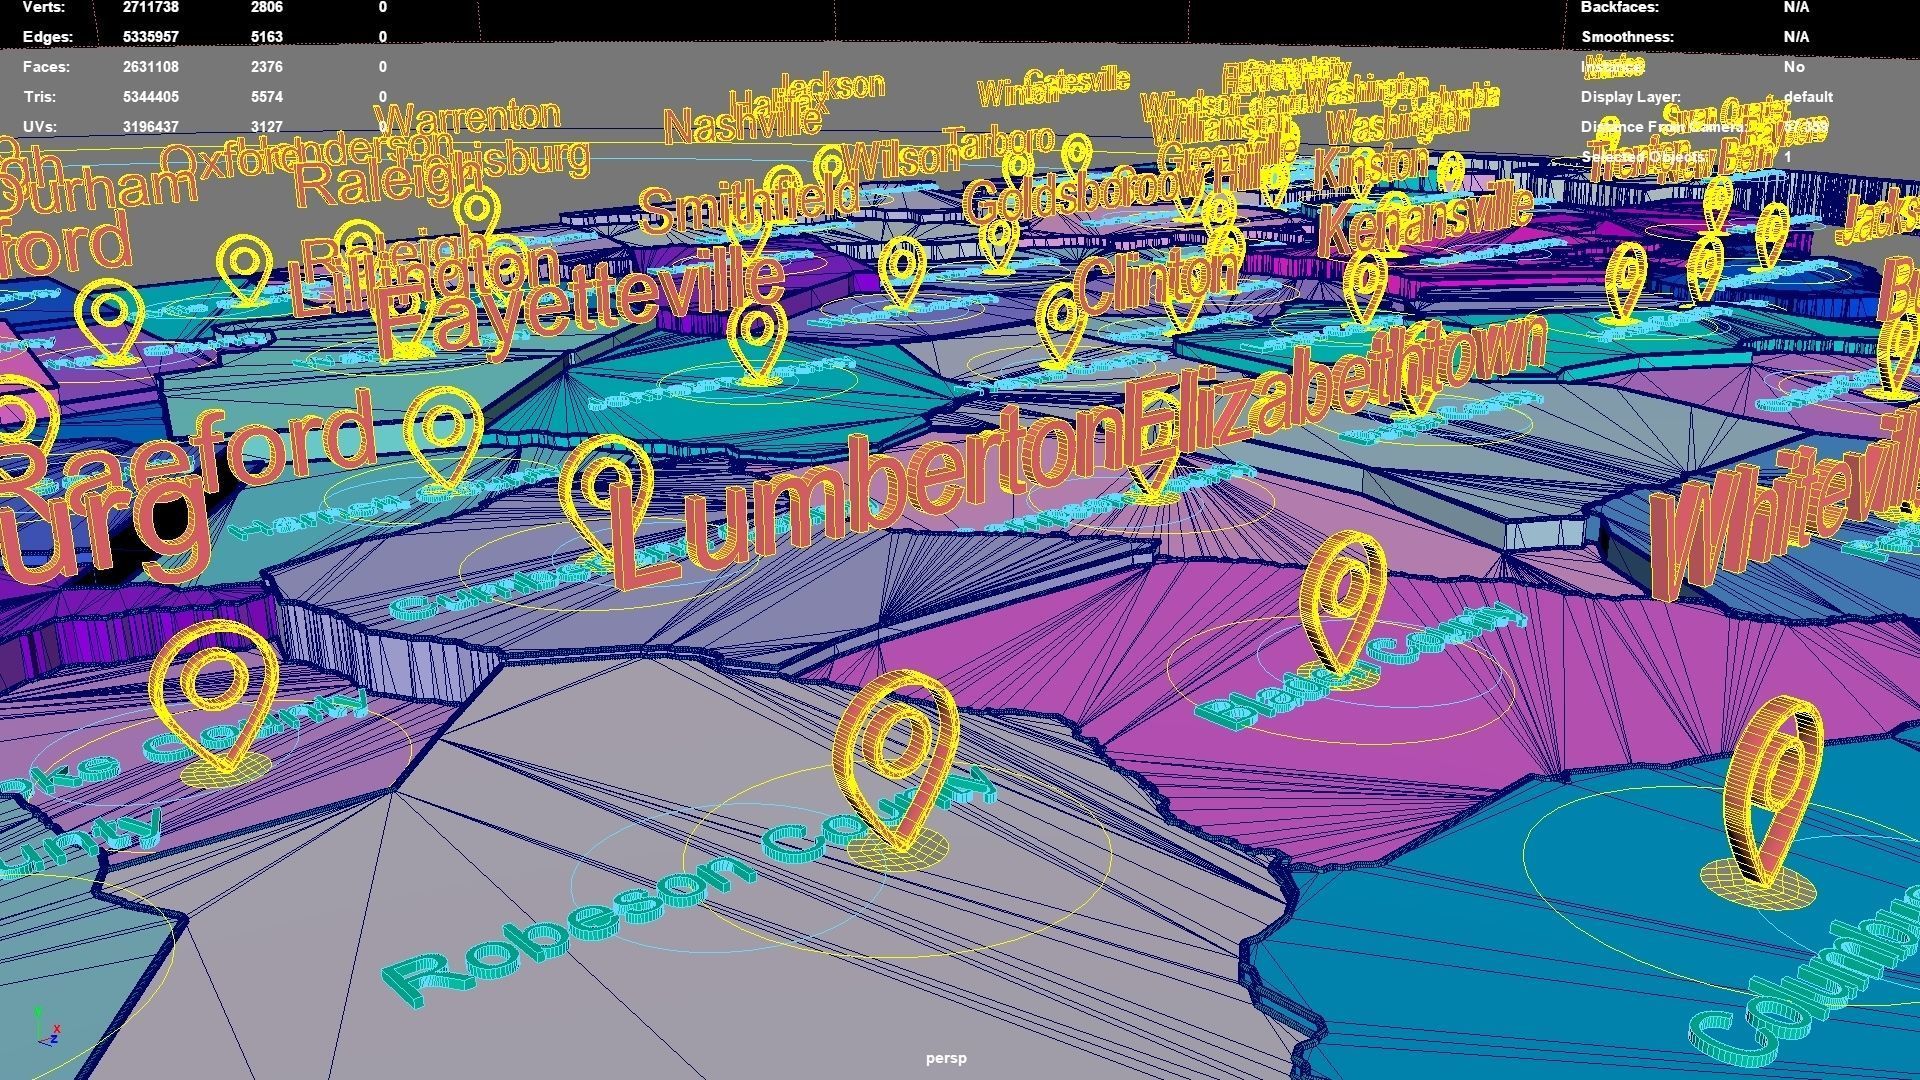Select the map pin above Robeson County text
Image resolution: width=1920 pixels, height=1080 pixels.
[895, 770]
